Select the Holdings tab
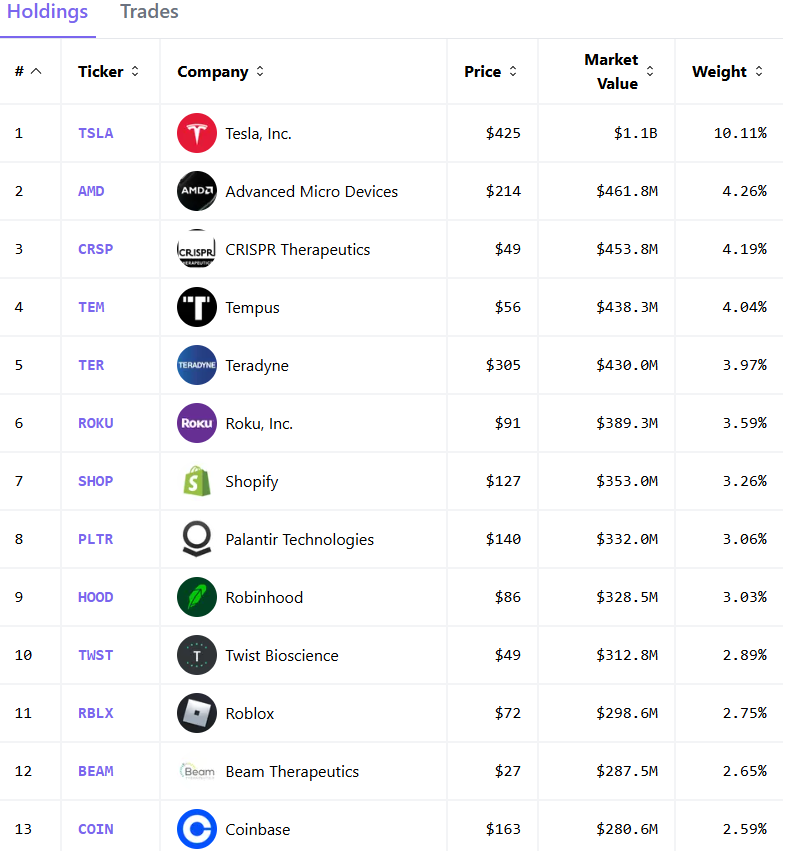 click(47, 13)
